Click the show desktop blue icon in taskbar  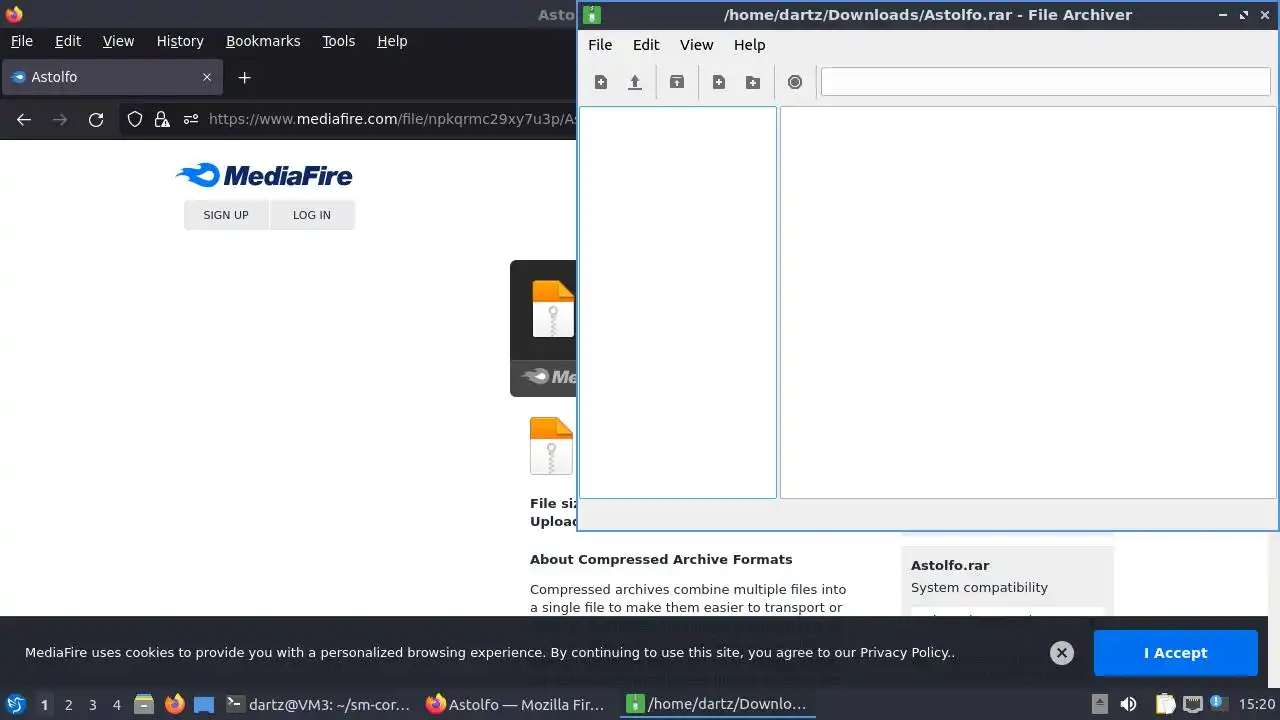[204, 705]
